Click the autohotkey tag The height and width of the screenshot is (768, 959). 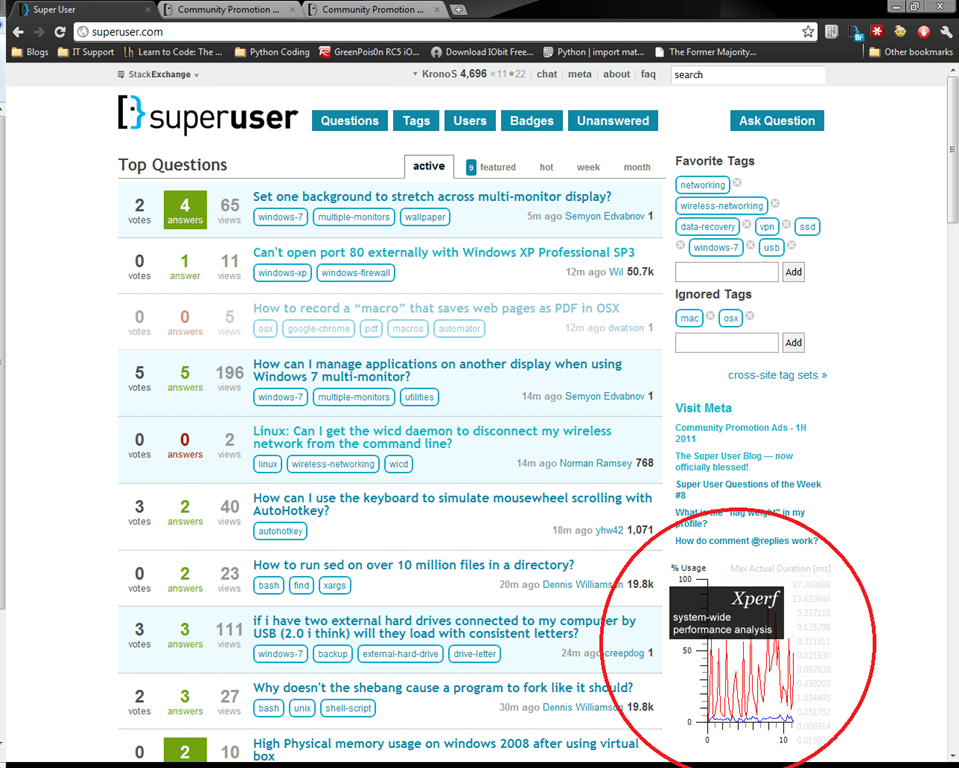[x=280, y=531]
